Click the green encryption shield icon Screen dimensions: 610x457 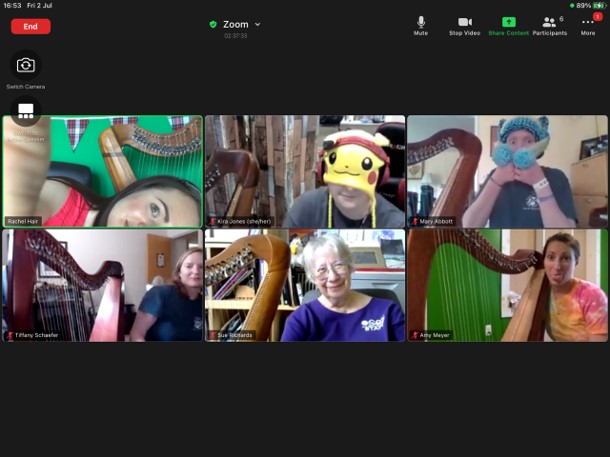tap(213, 24)
